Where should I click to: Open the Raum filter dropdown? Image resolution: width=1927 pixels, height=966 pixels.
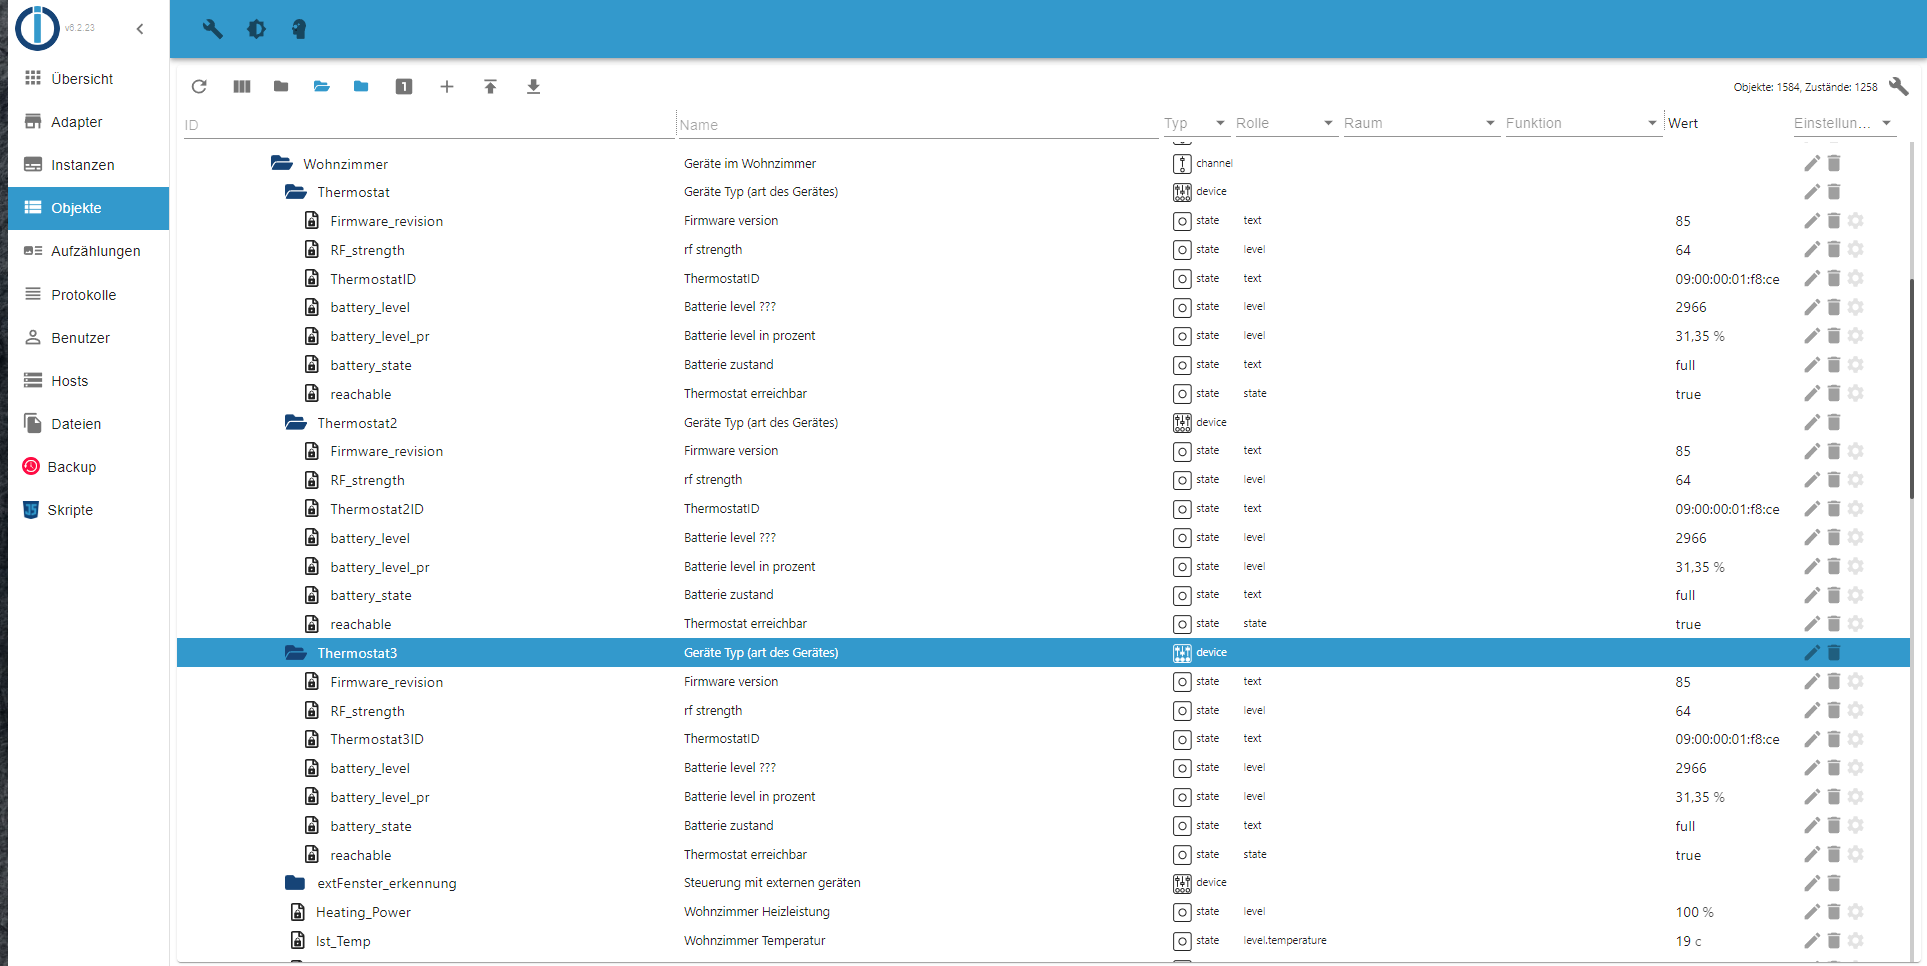(1420, 123)
